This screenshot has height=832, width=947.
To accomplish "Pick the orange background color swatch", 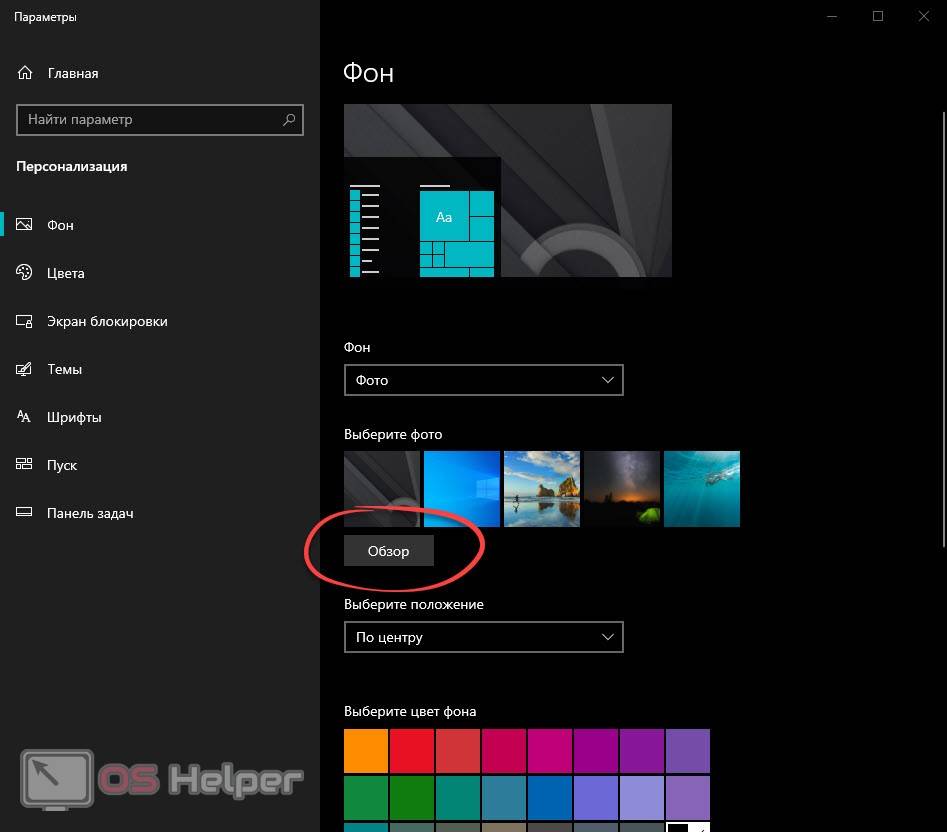I will [366, 750].
